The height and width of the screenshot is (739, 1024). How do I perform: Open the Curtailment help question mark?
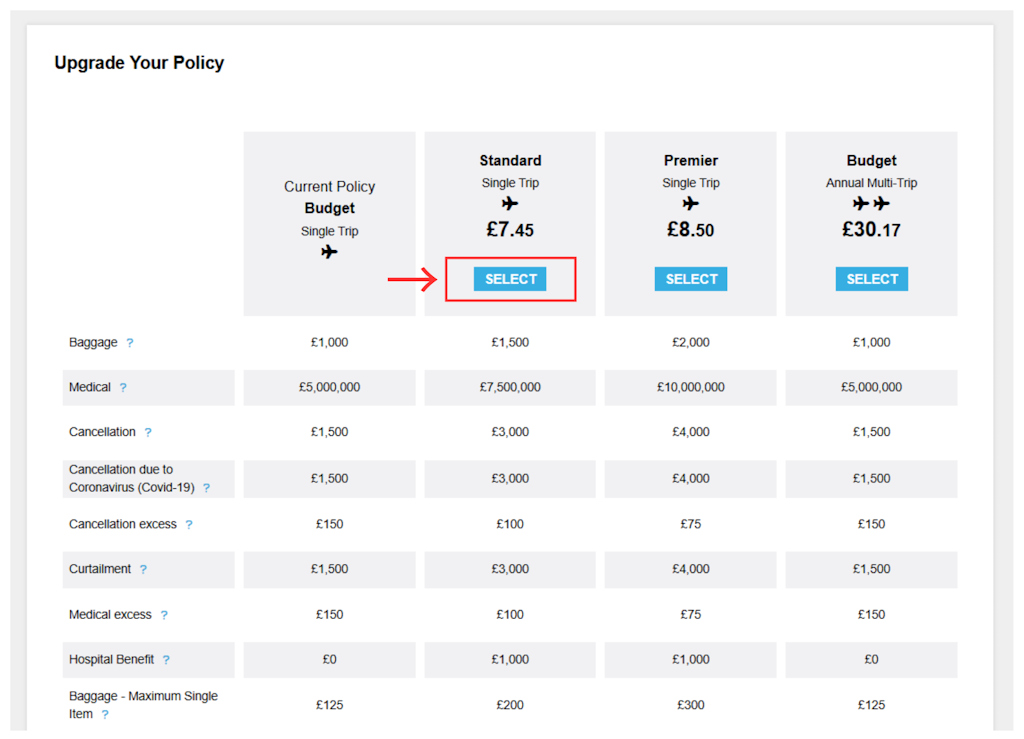click(x=143, y=569)
